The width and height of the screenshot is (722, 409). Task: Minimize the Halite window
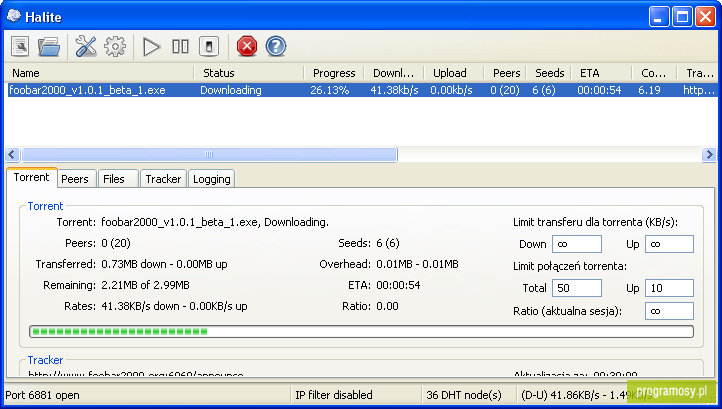coord(658,17)
